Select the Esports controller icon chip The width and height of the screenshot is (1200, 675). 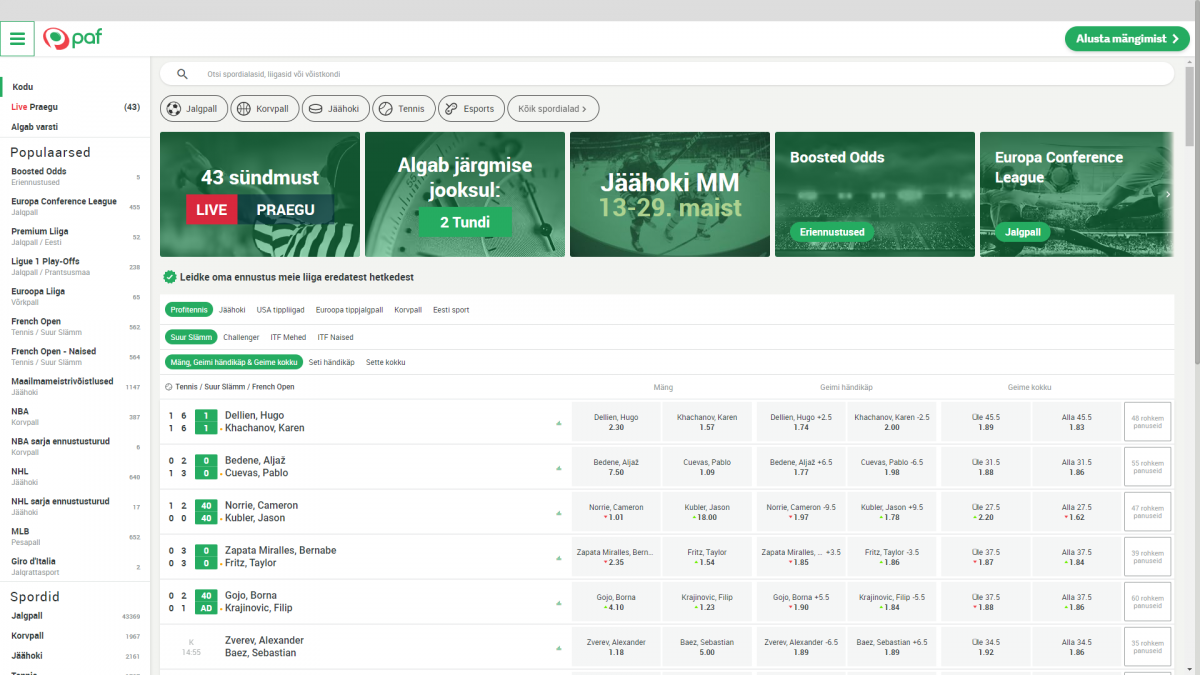pos(470,109)
